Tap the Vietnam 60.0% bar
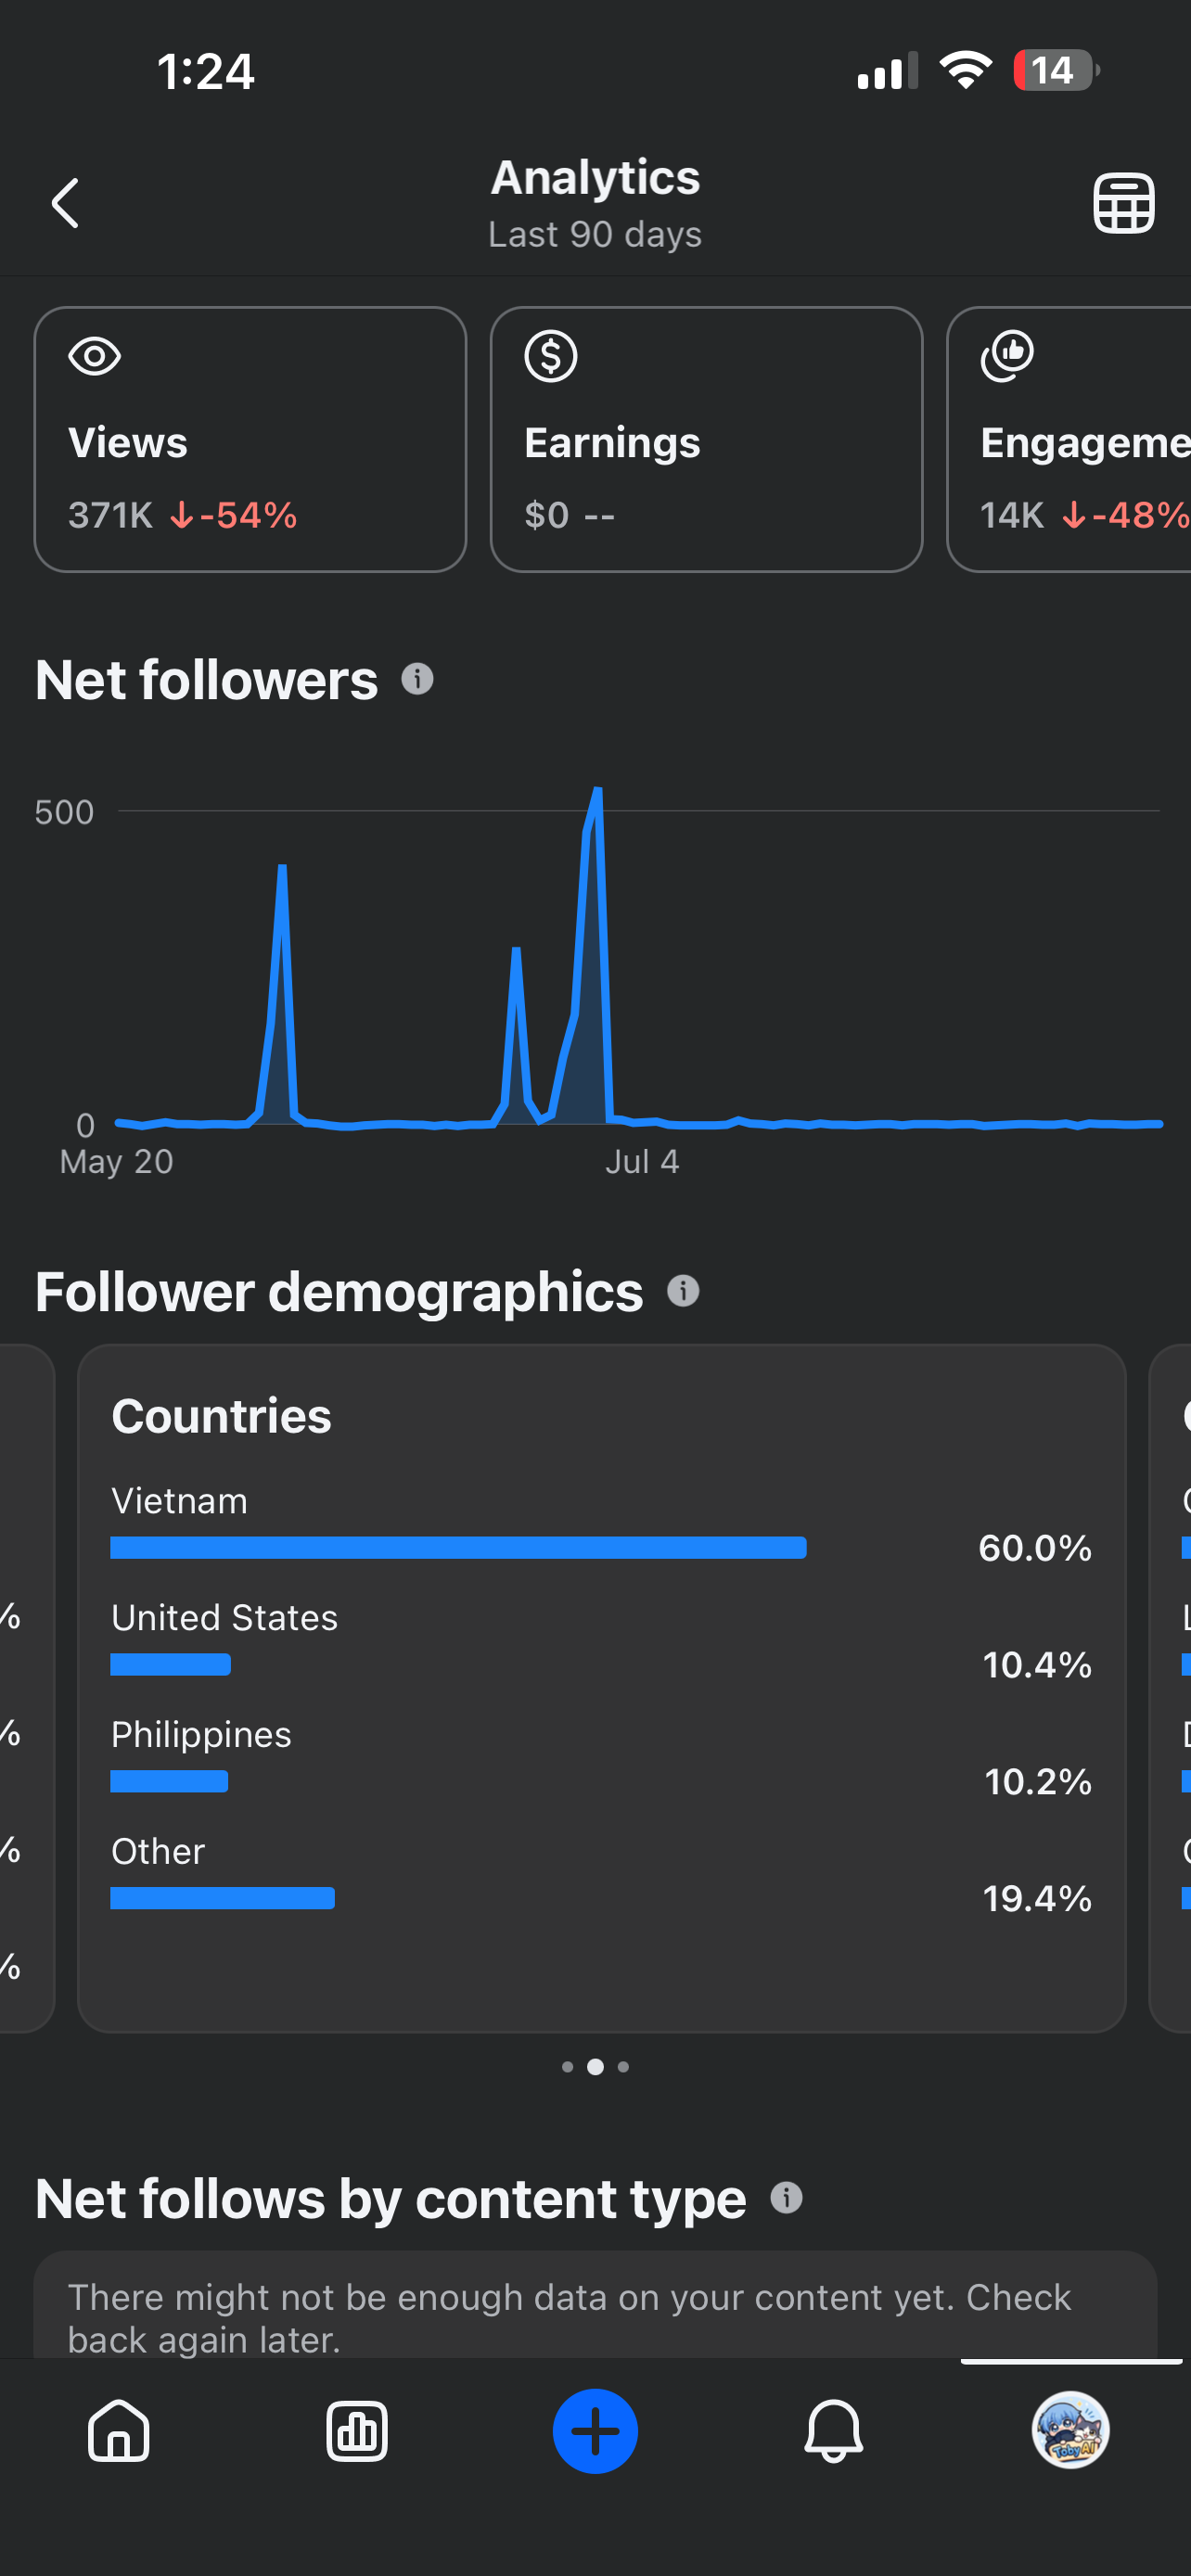Viewport: 1191px width, 2576px height. pyautogui.click(x=458, y=1548)
